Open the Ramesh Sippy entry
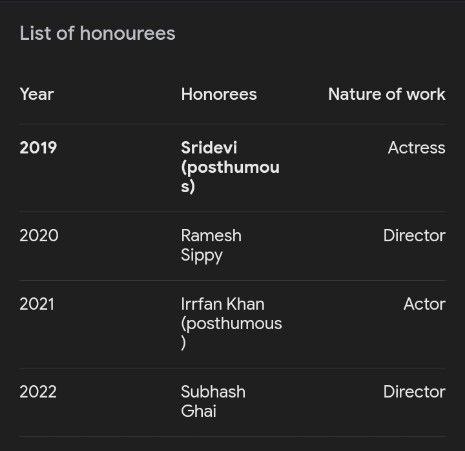The image size is (465, 451). pos(211,245)
